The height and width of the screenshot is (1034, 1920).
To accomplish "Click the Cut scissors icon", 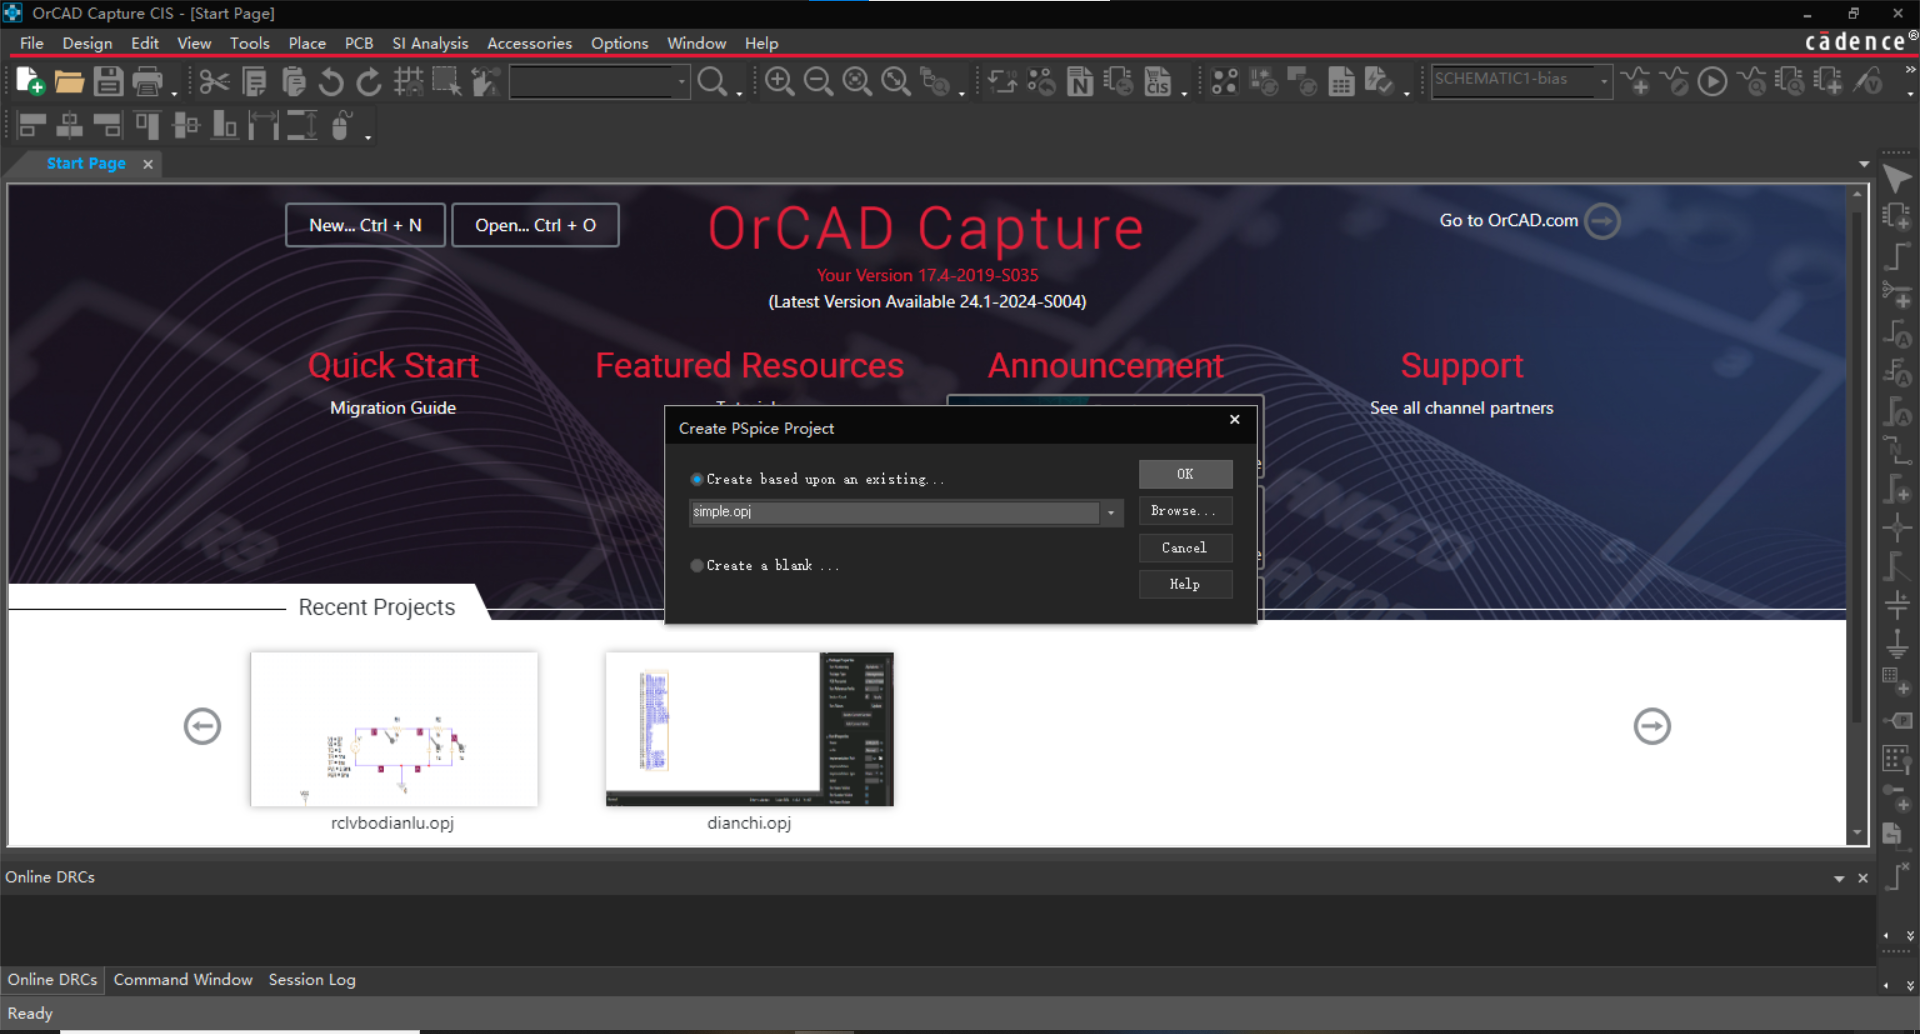I will point(214,81).
